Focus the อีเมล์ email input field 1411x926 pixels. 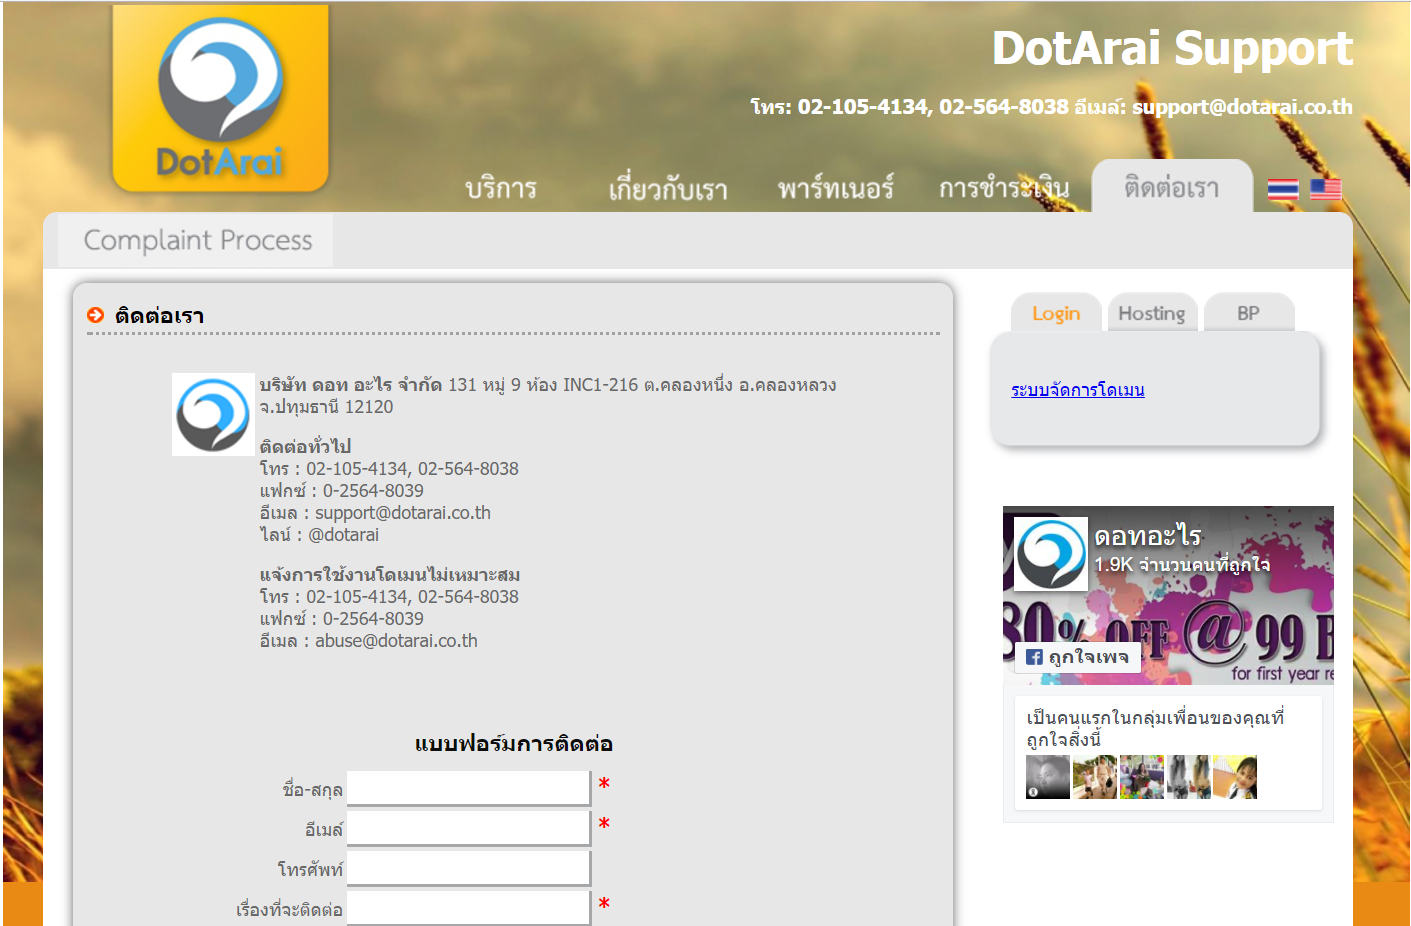click(468, 828)
